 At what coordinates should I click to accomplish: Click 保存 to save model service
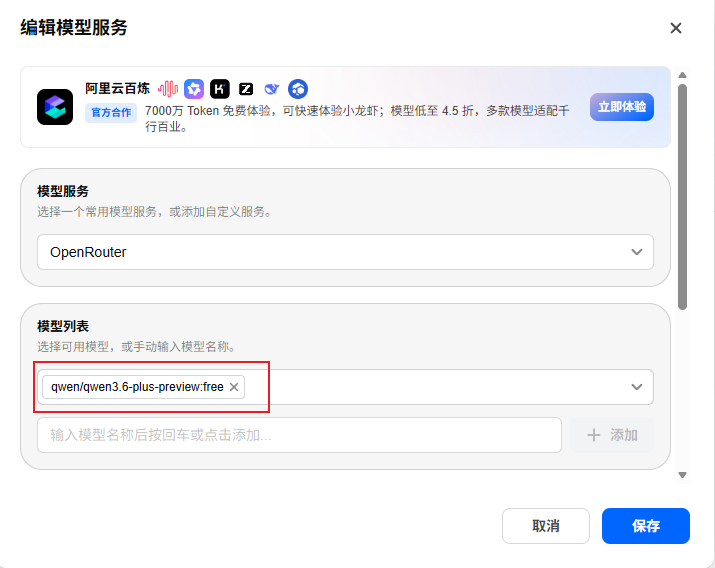(646, 526)
